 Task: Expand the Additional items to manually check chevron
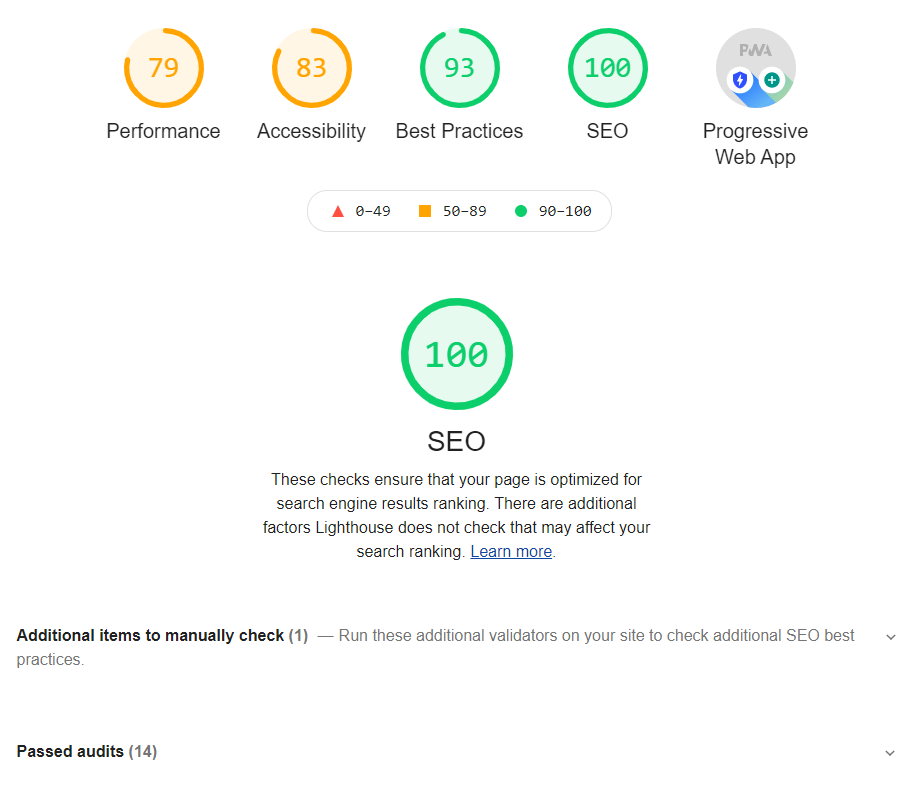coord(891,637)
